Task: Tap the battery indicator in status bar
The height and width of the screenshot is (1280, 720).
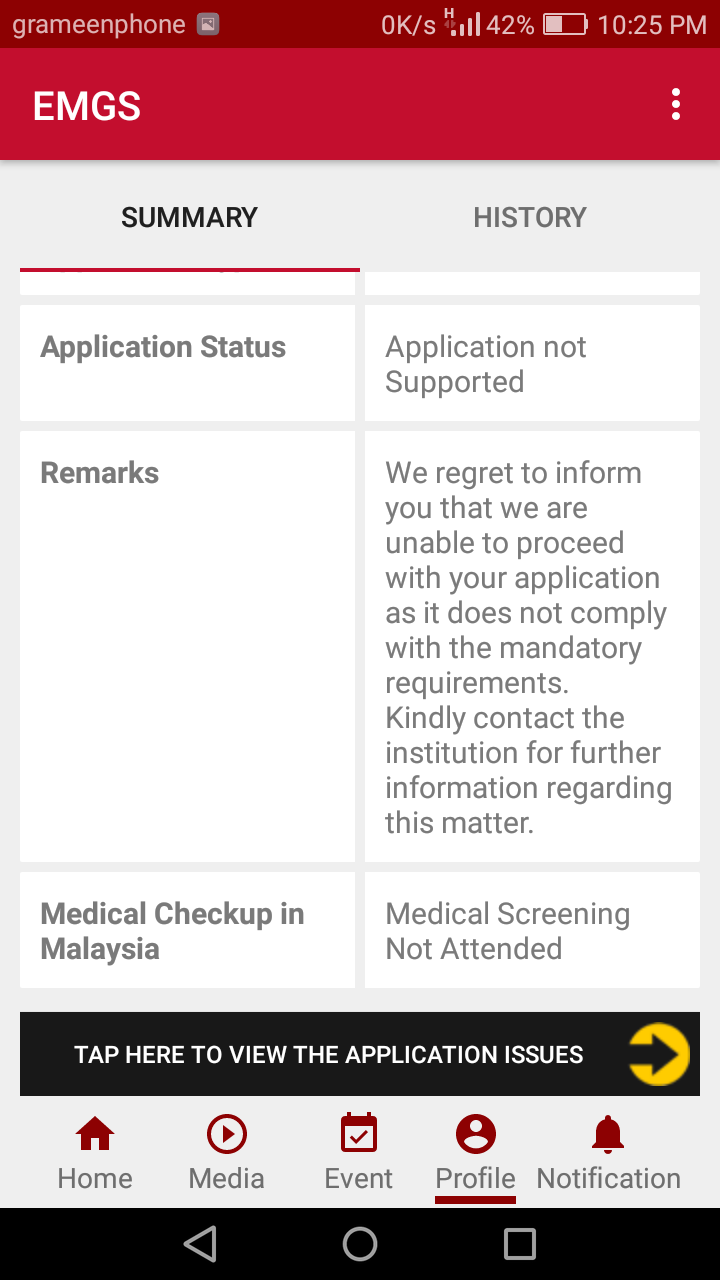Action: click(x=564, y=25)
